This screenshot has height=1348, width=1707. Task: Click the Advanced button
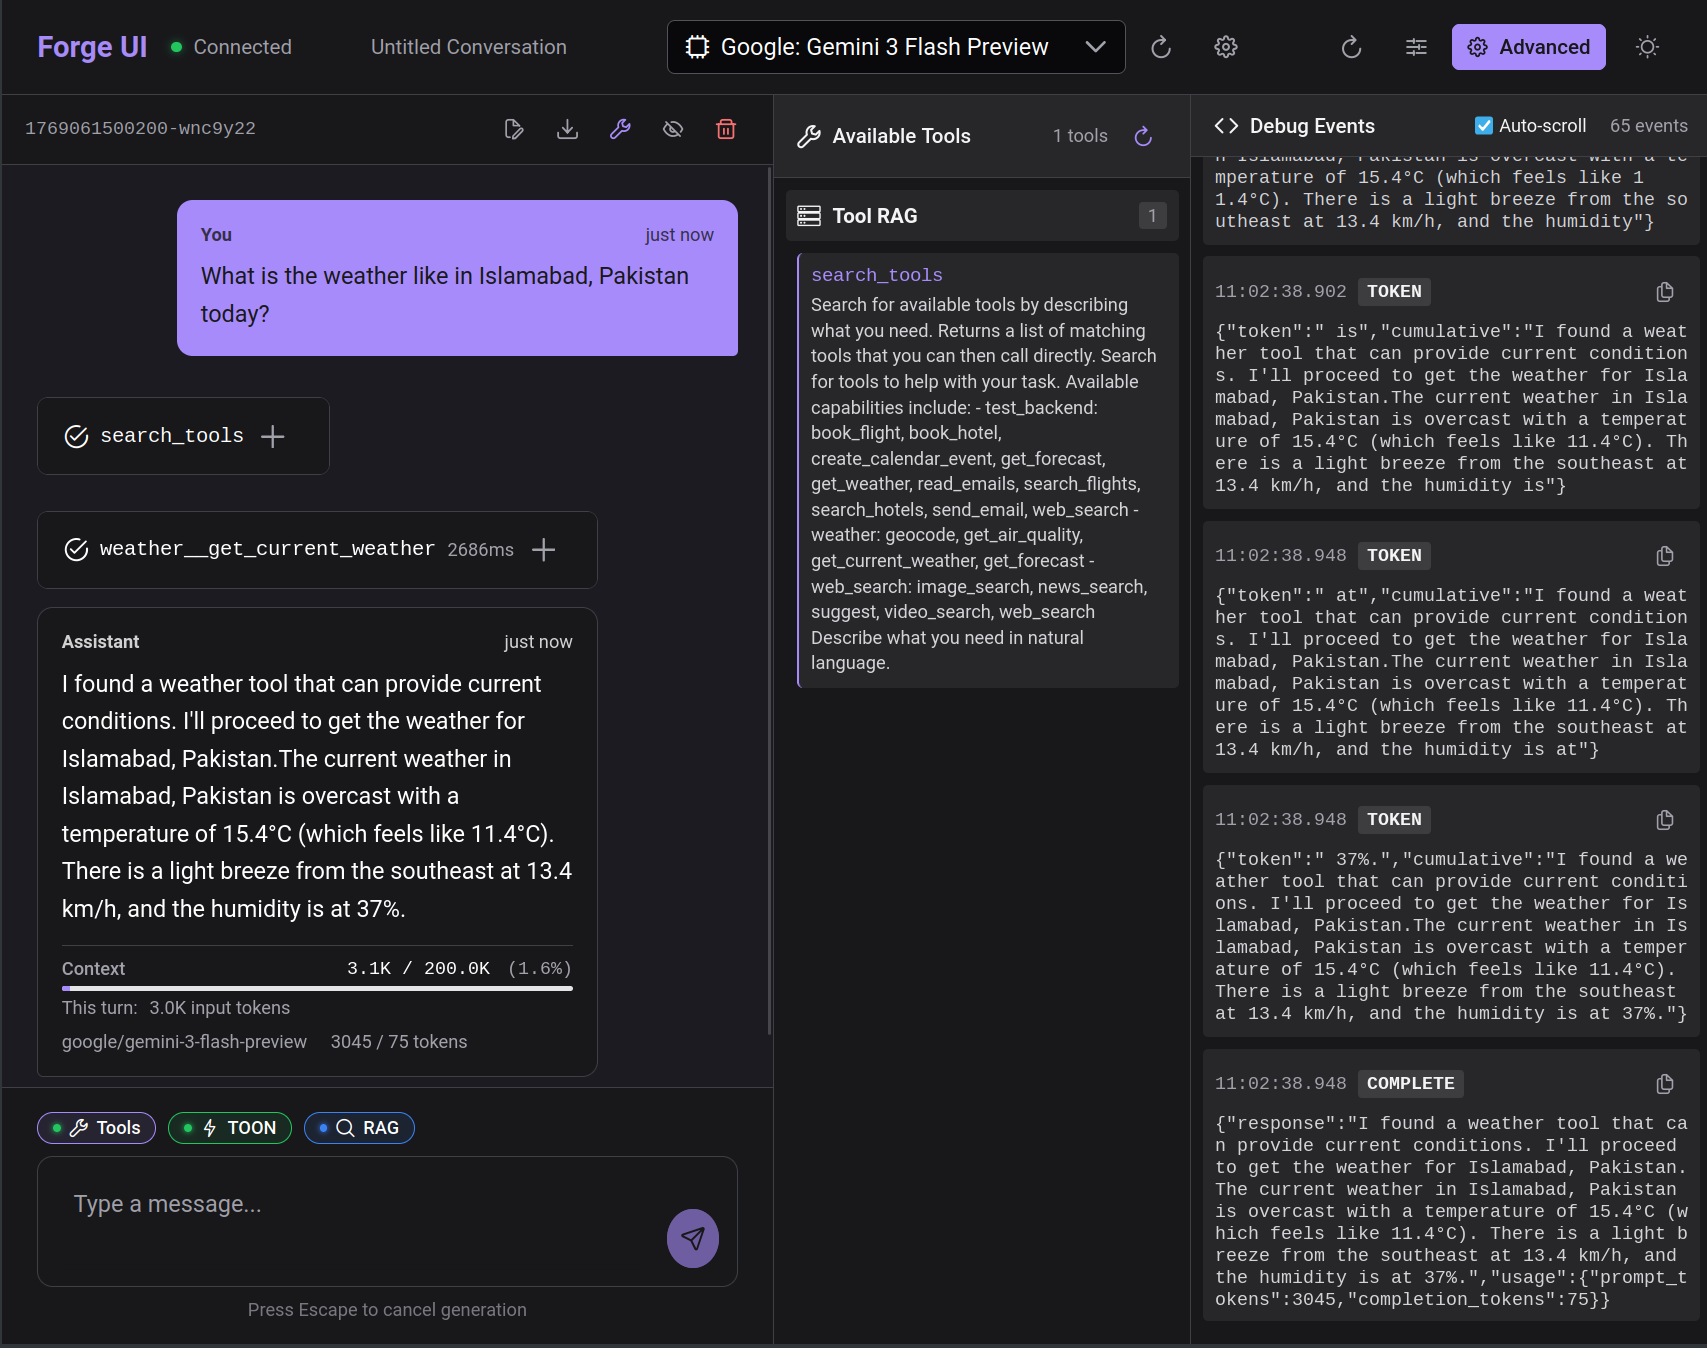[1528, 47]
